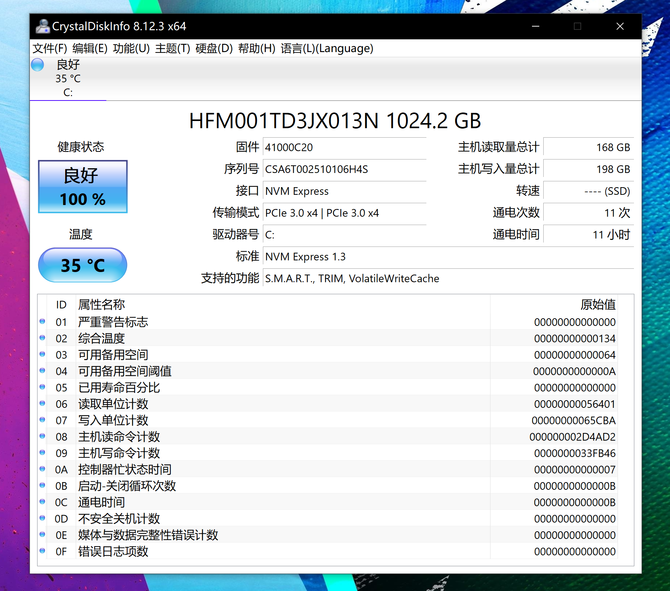The height and width of the screenshot is (591, 670).
Task: Click the status dot for attribute 0F
Action: point(42,551)
